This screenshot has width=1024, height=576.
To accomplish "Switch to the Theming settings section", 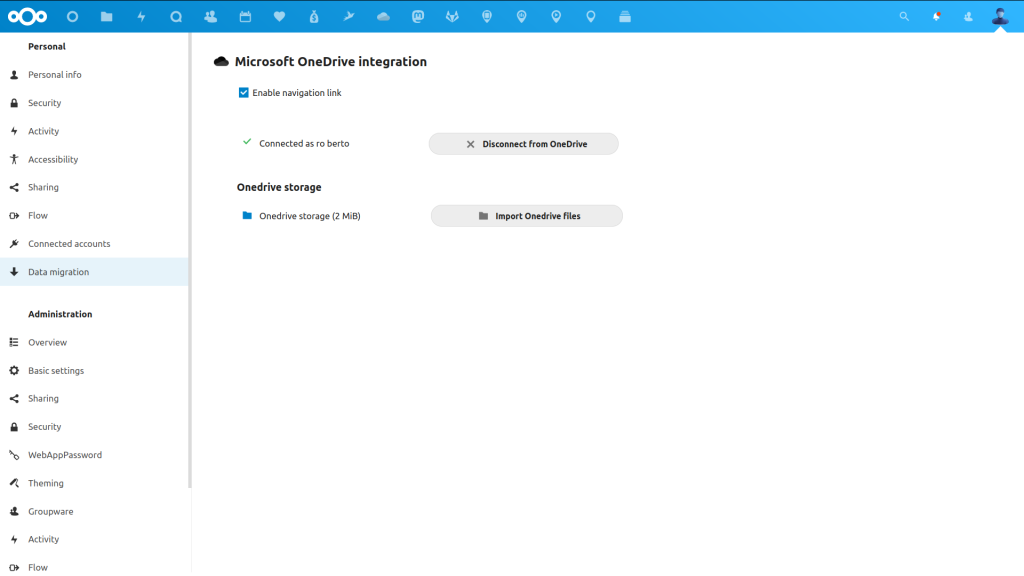I will click(47, 483).
